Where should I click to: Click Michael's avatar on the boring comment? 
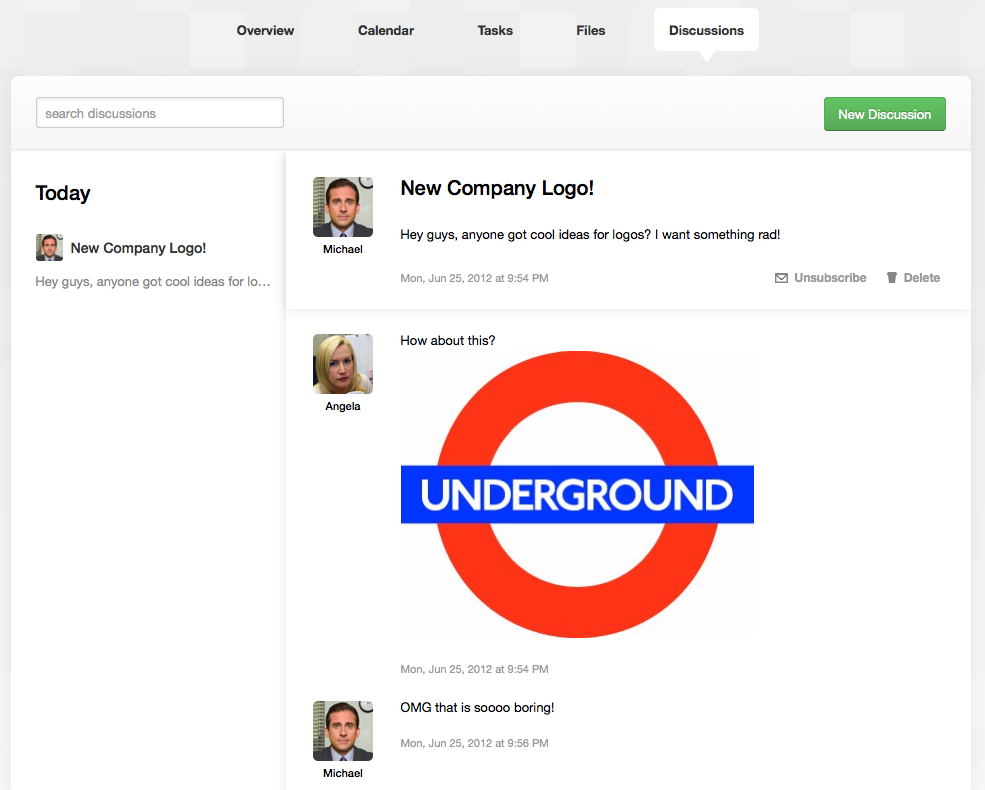[x=343, y=731]
